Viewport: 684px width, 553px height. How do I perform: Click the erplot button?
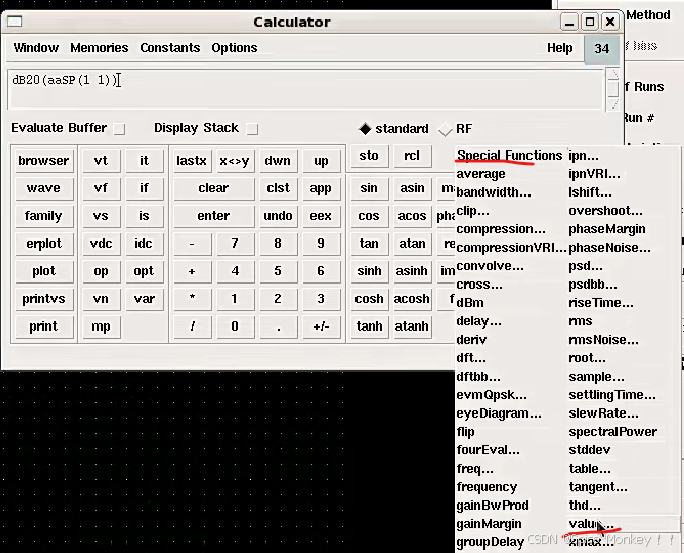[44, 243]
